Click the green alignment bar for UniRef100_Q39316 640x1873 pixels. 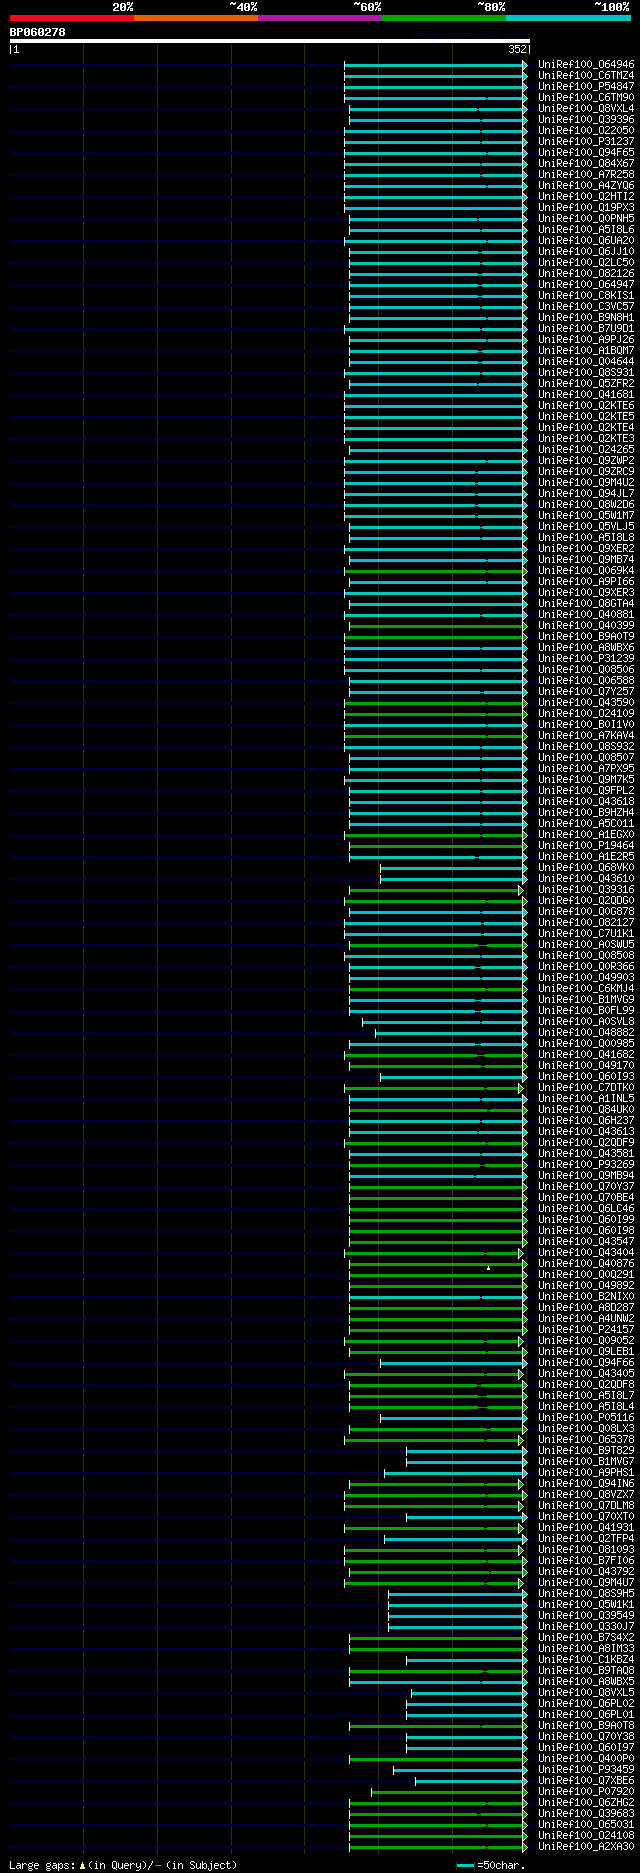click(435, 889)
